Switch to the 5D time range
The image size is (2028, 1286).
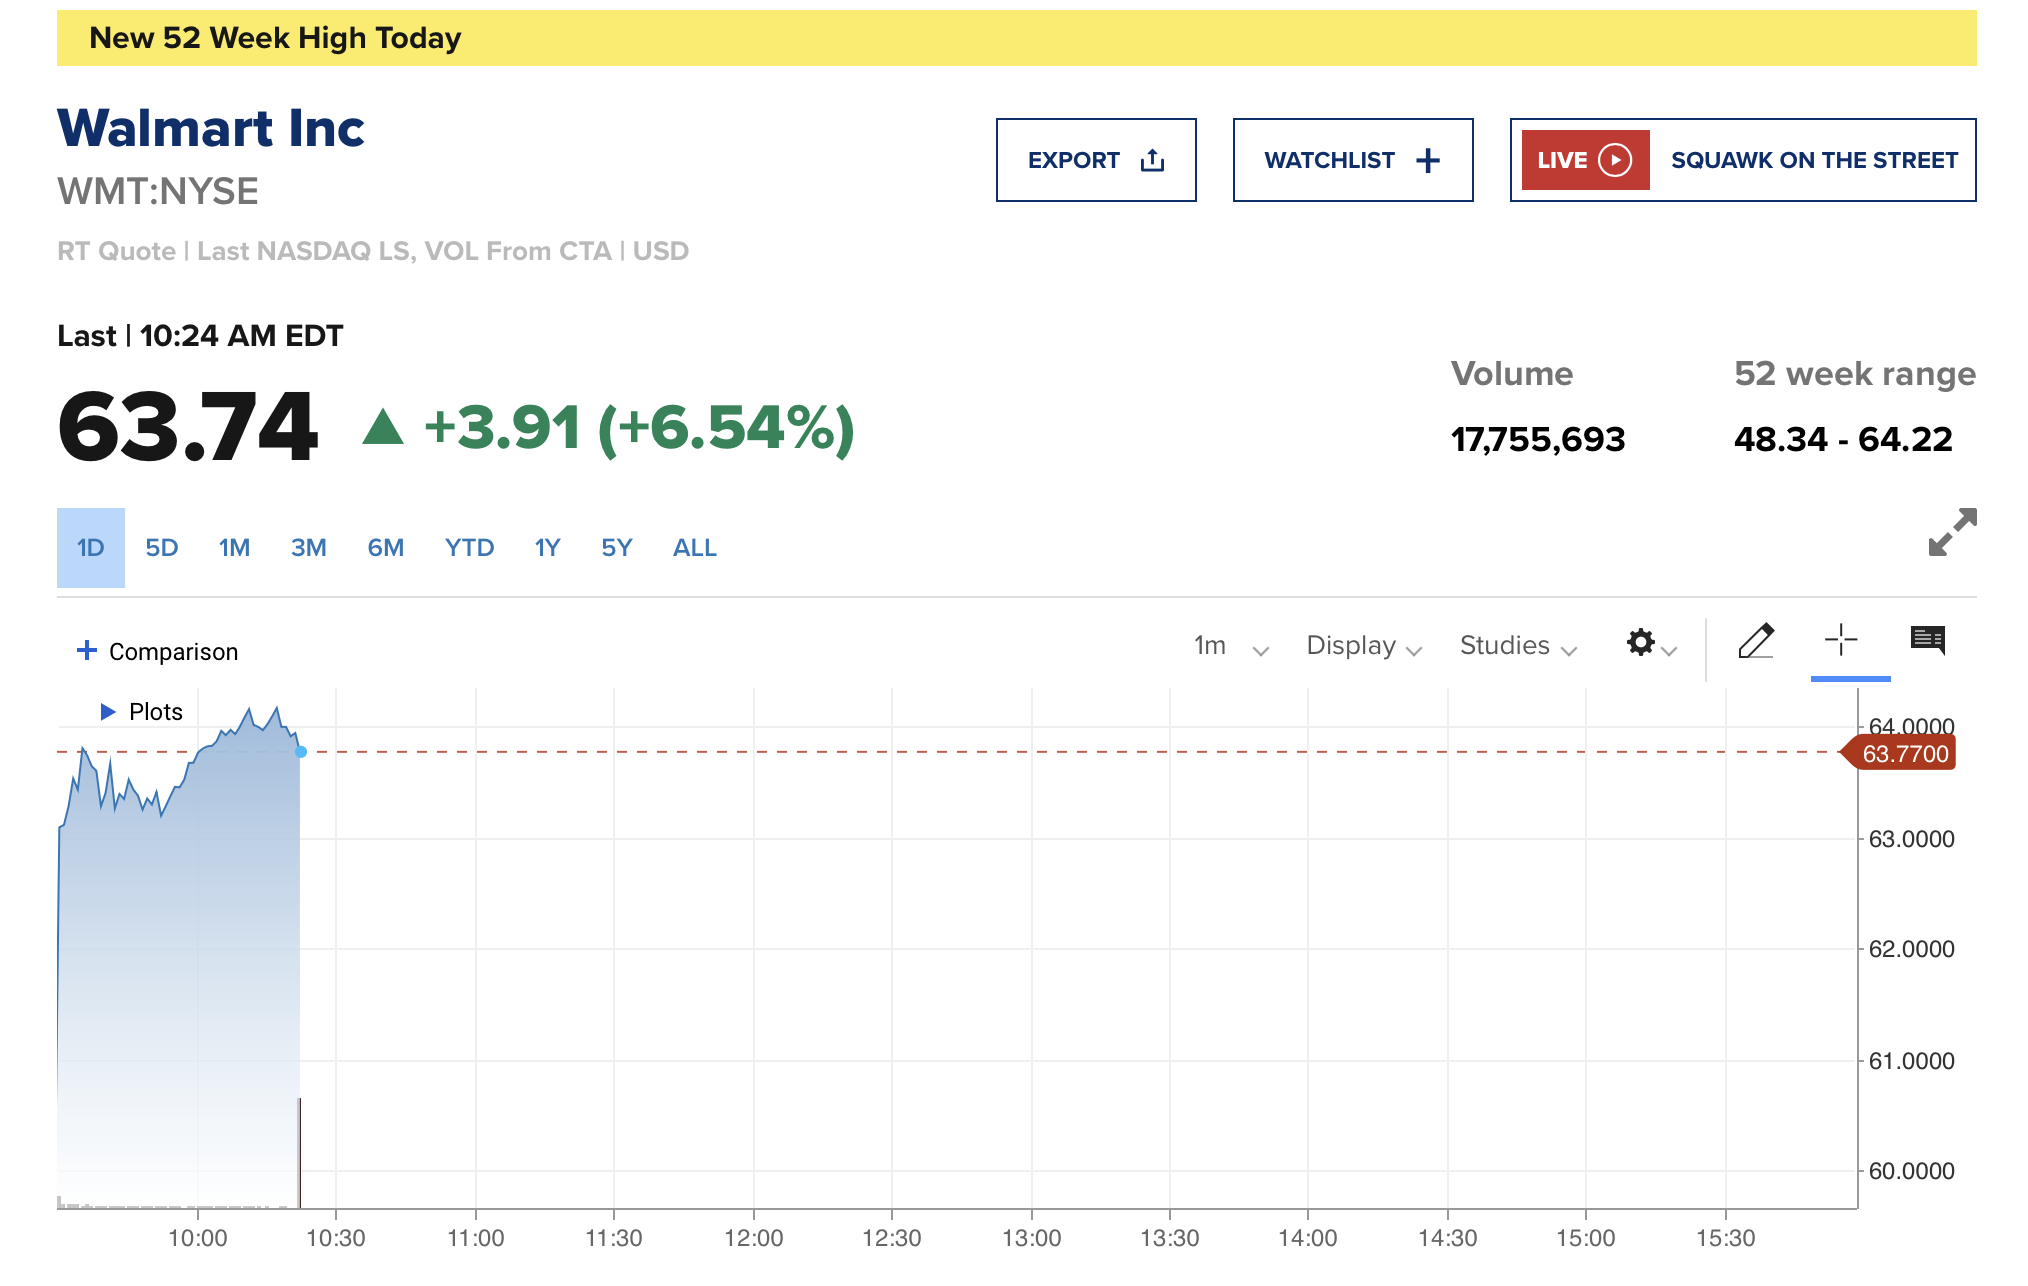[161, 548]
